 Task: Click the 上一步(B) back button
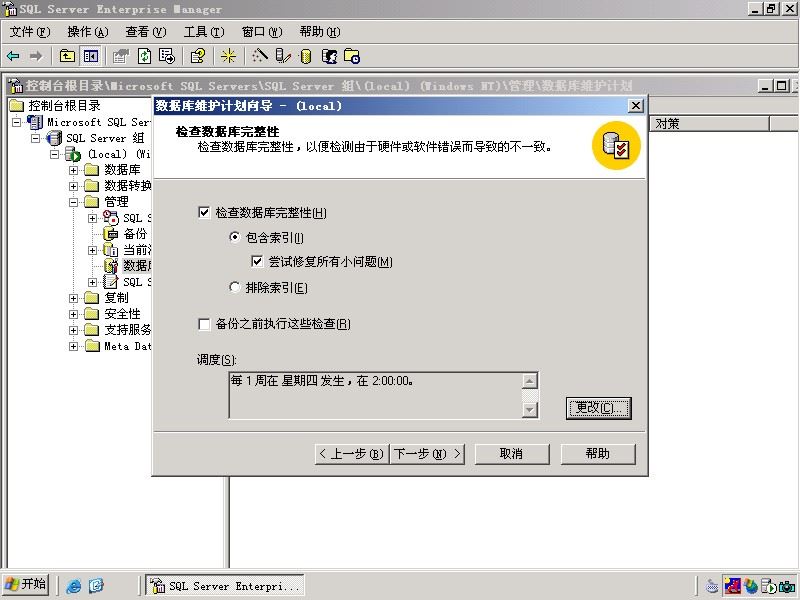click(352, 454)
